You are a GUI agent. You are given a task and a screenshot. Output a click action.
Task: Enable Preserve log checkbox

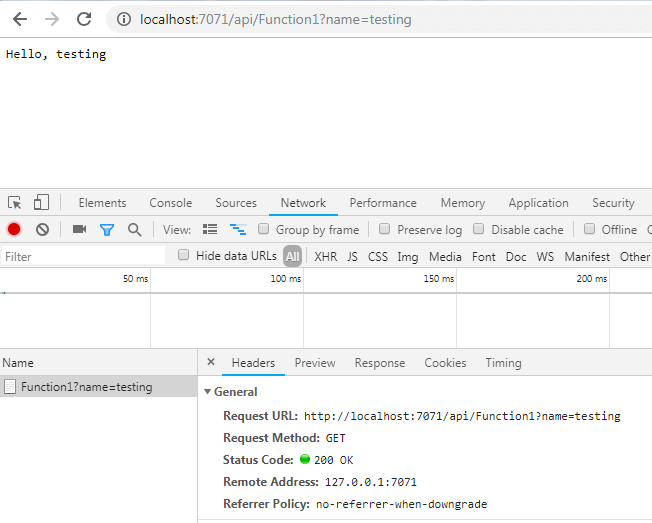[385, 229]
